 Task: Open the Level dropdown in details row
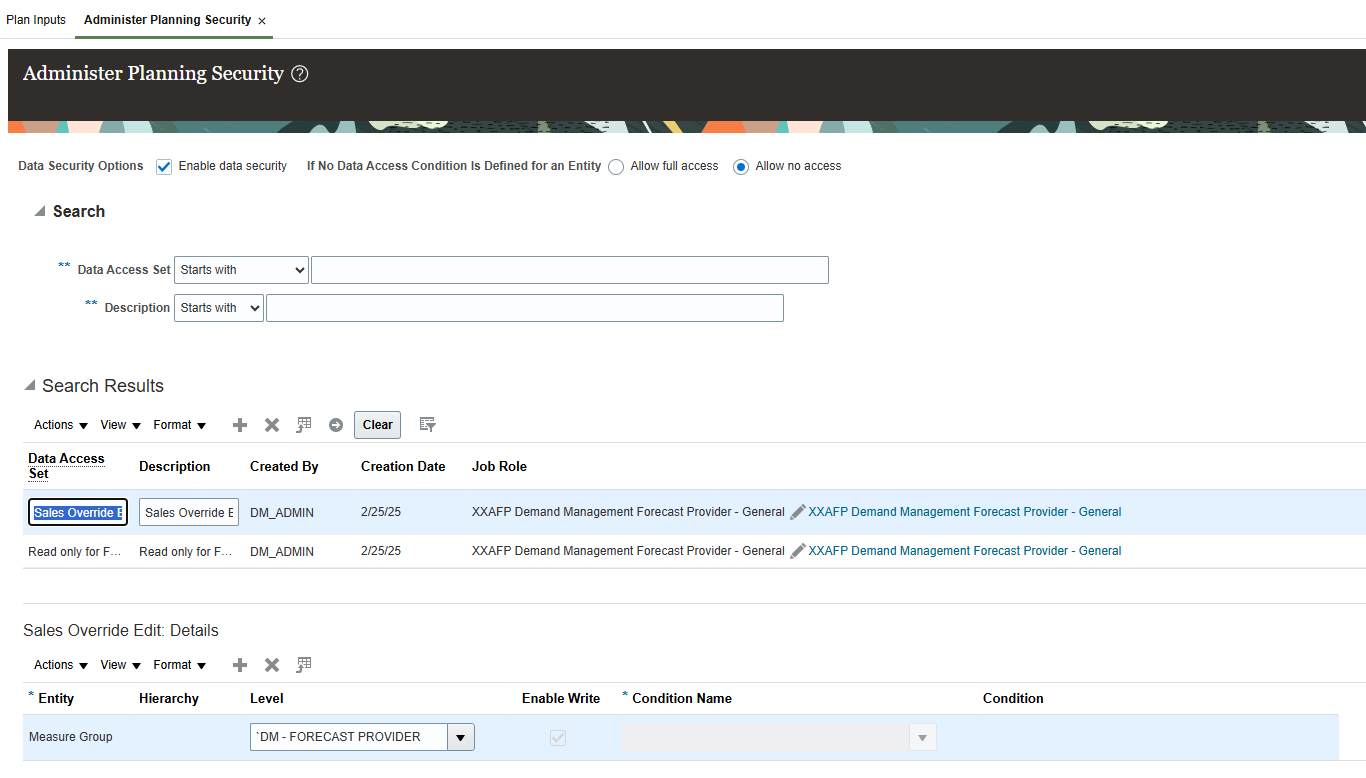[x=460, y=736]
